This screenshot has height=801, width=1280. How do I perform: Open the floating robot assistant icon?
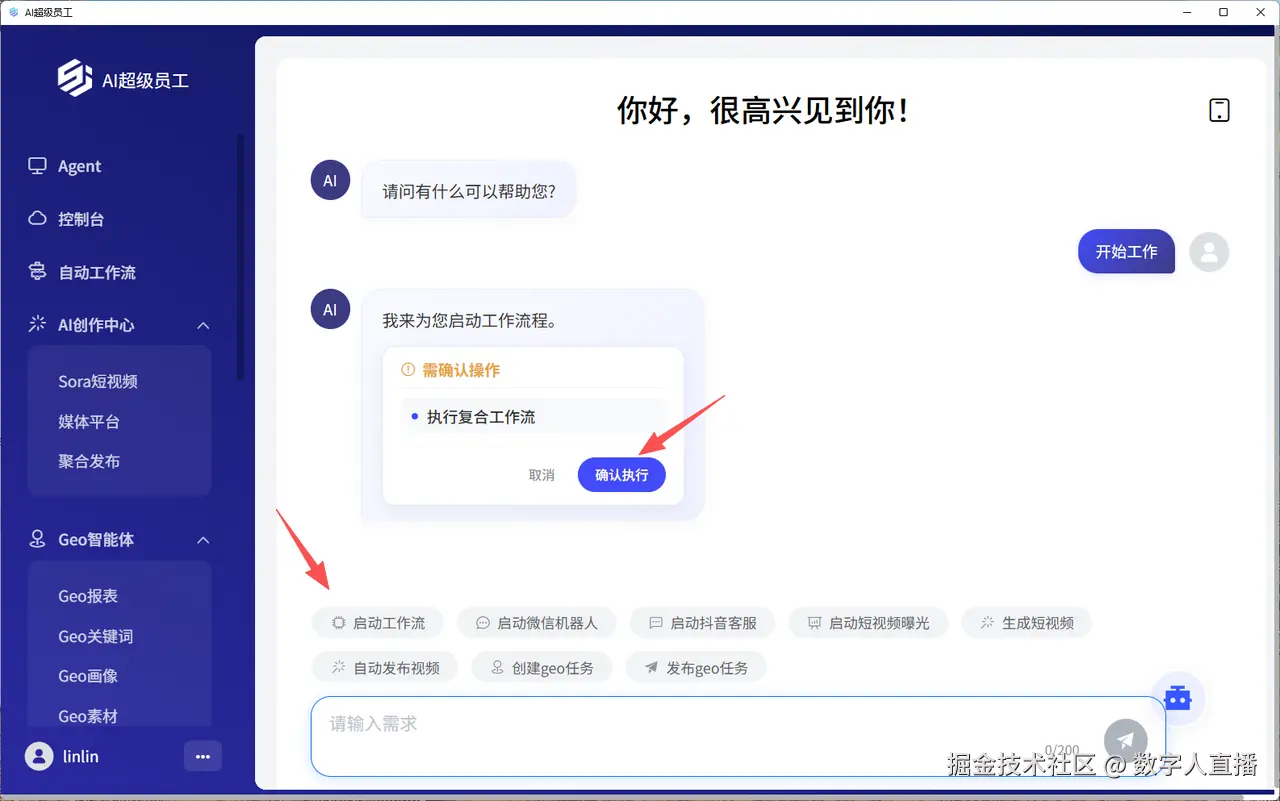pos(1178,698)
